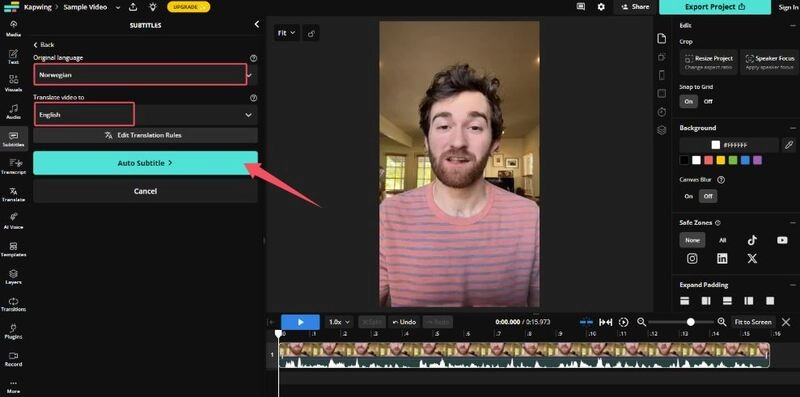Open the Translate sidebar tab
Viewport: 800px width, 397px height.
pos(13,194)
